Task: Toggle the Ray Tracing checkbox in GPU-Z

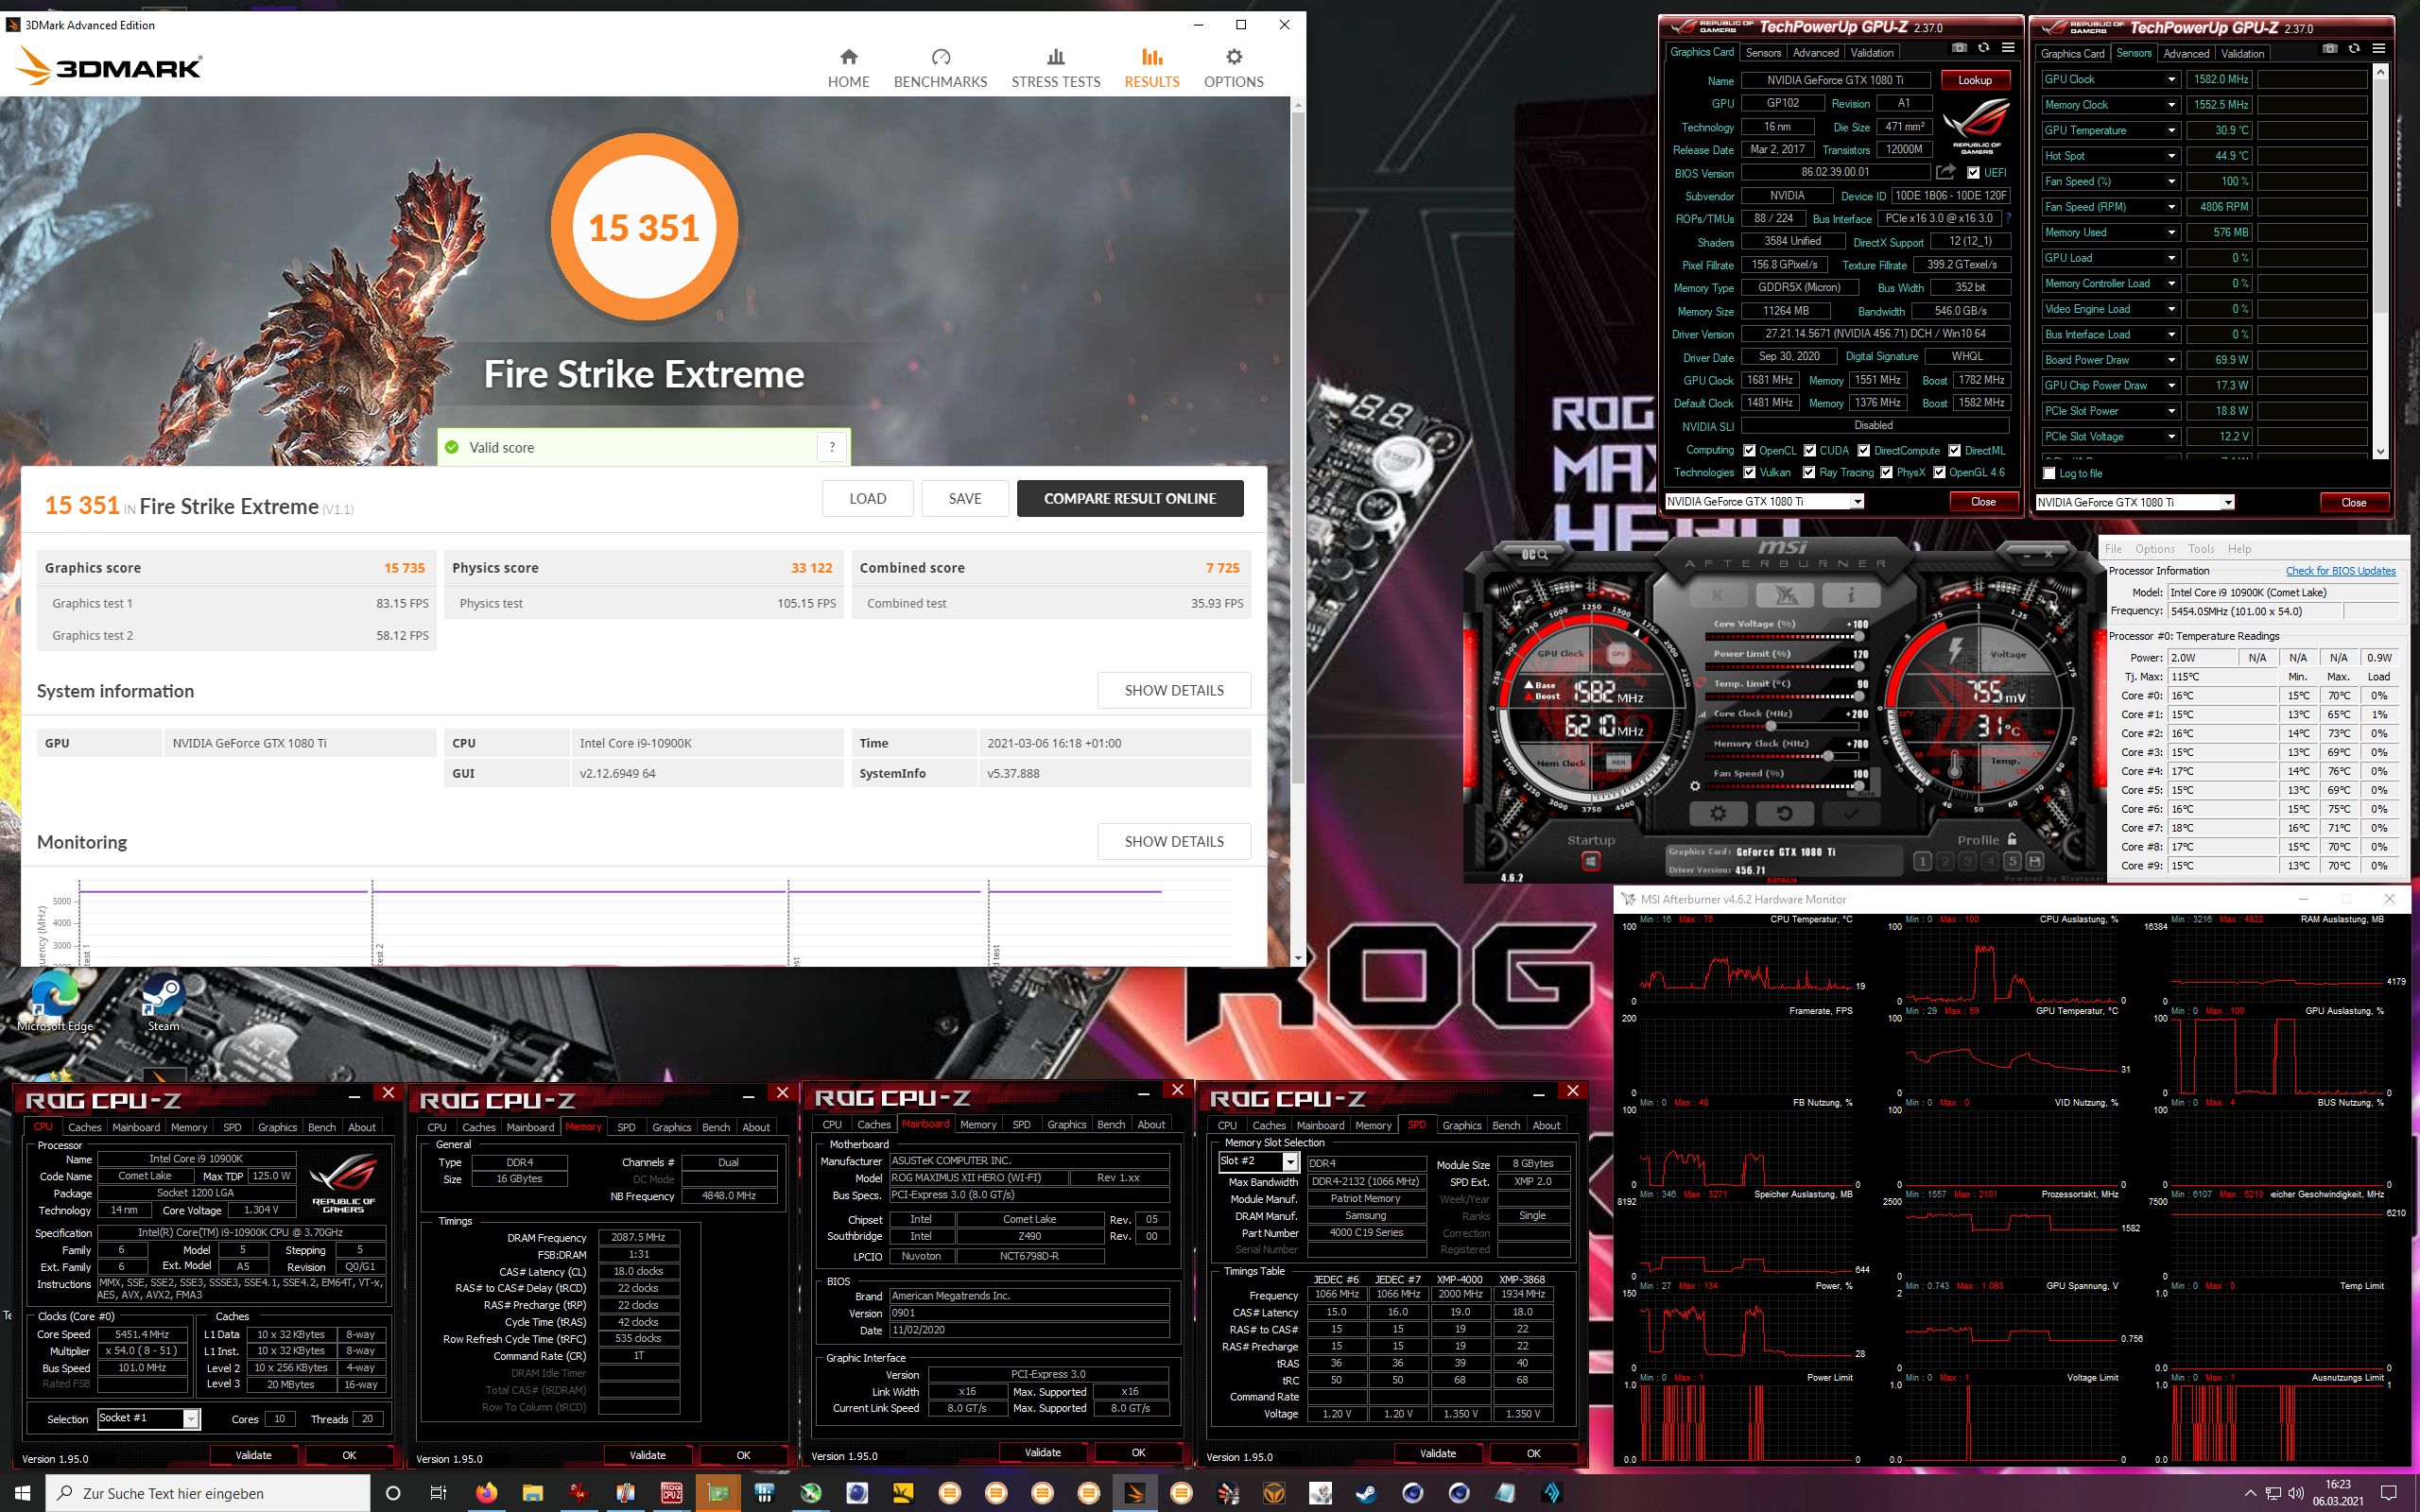Action: click(x=1808, y=472)
